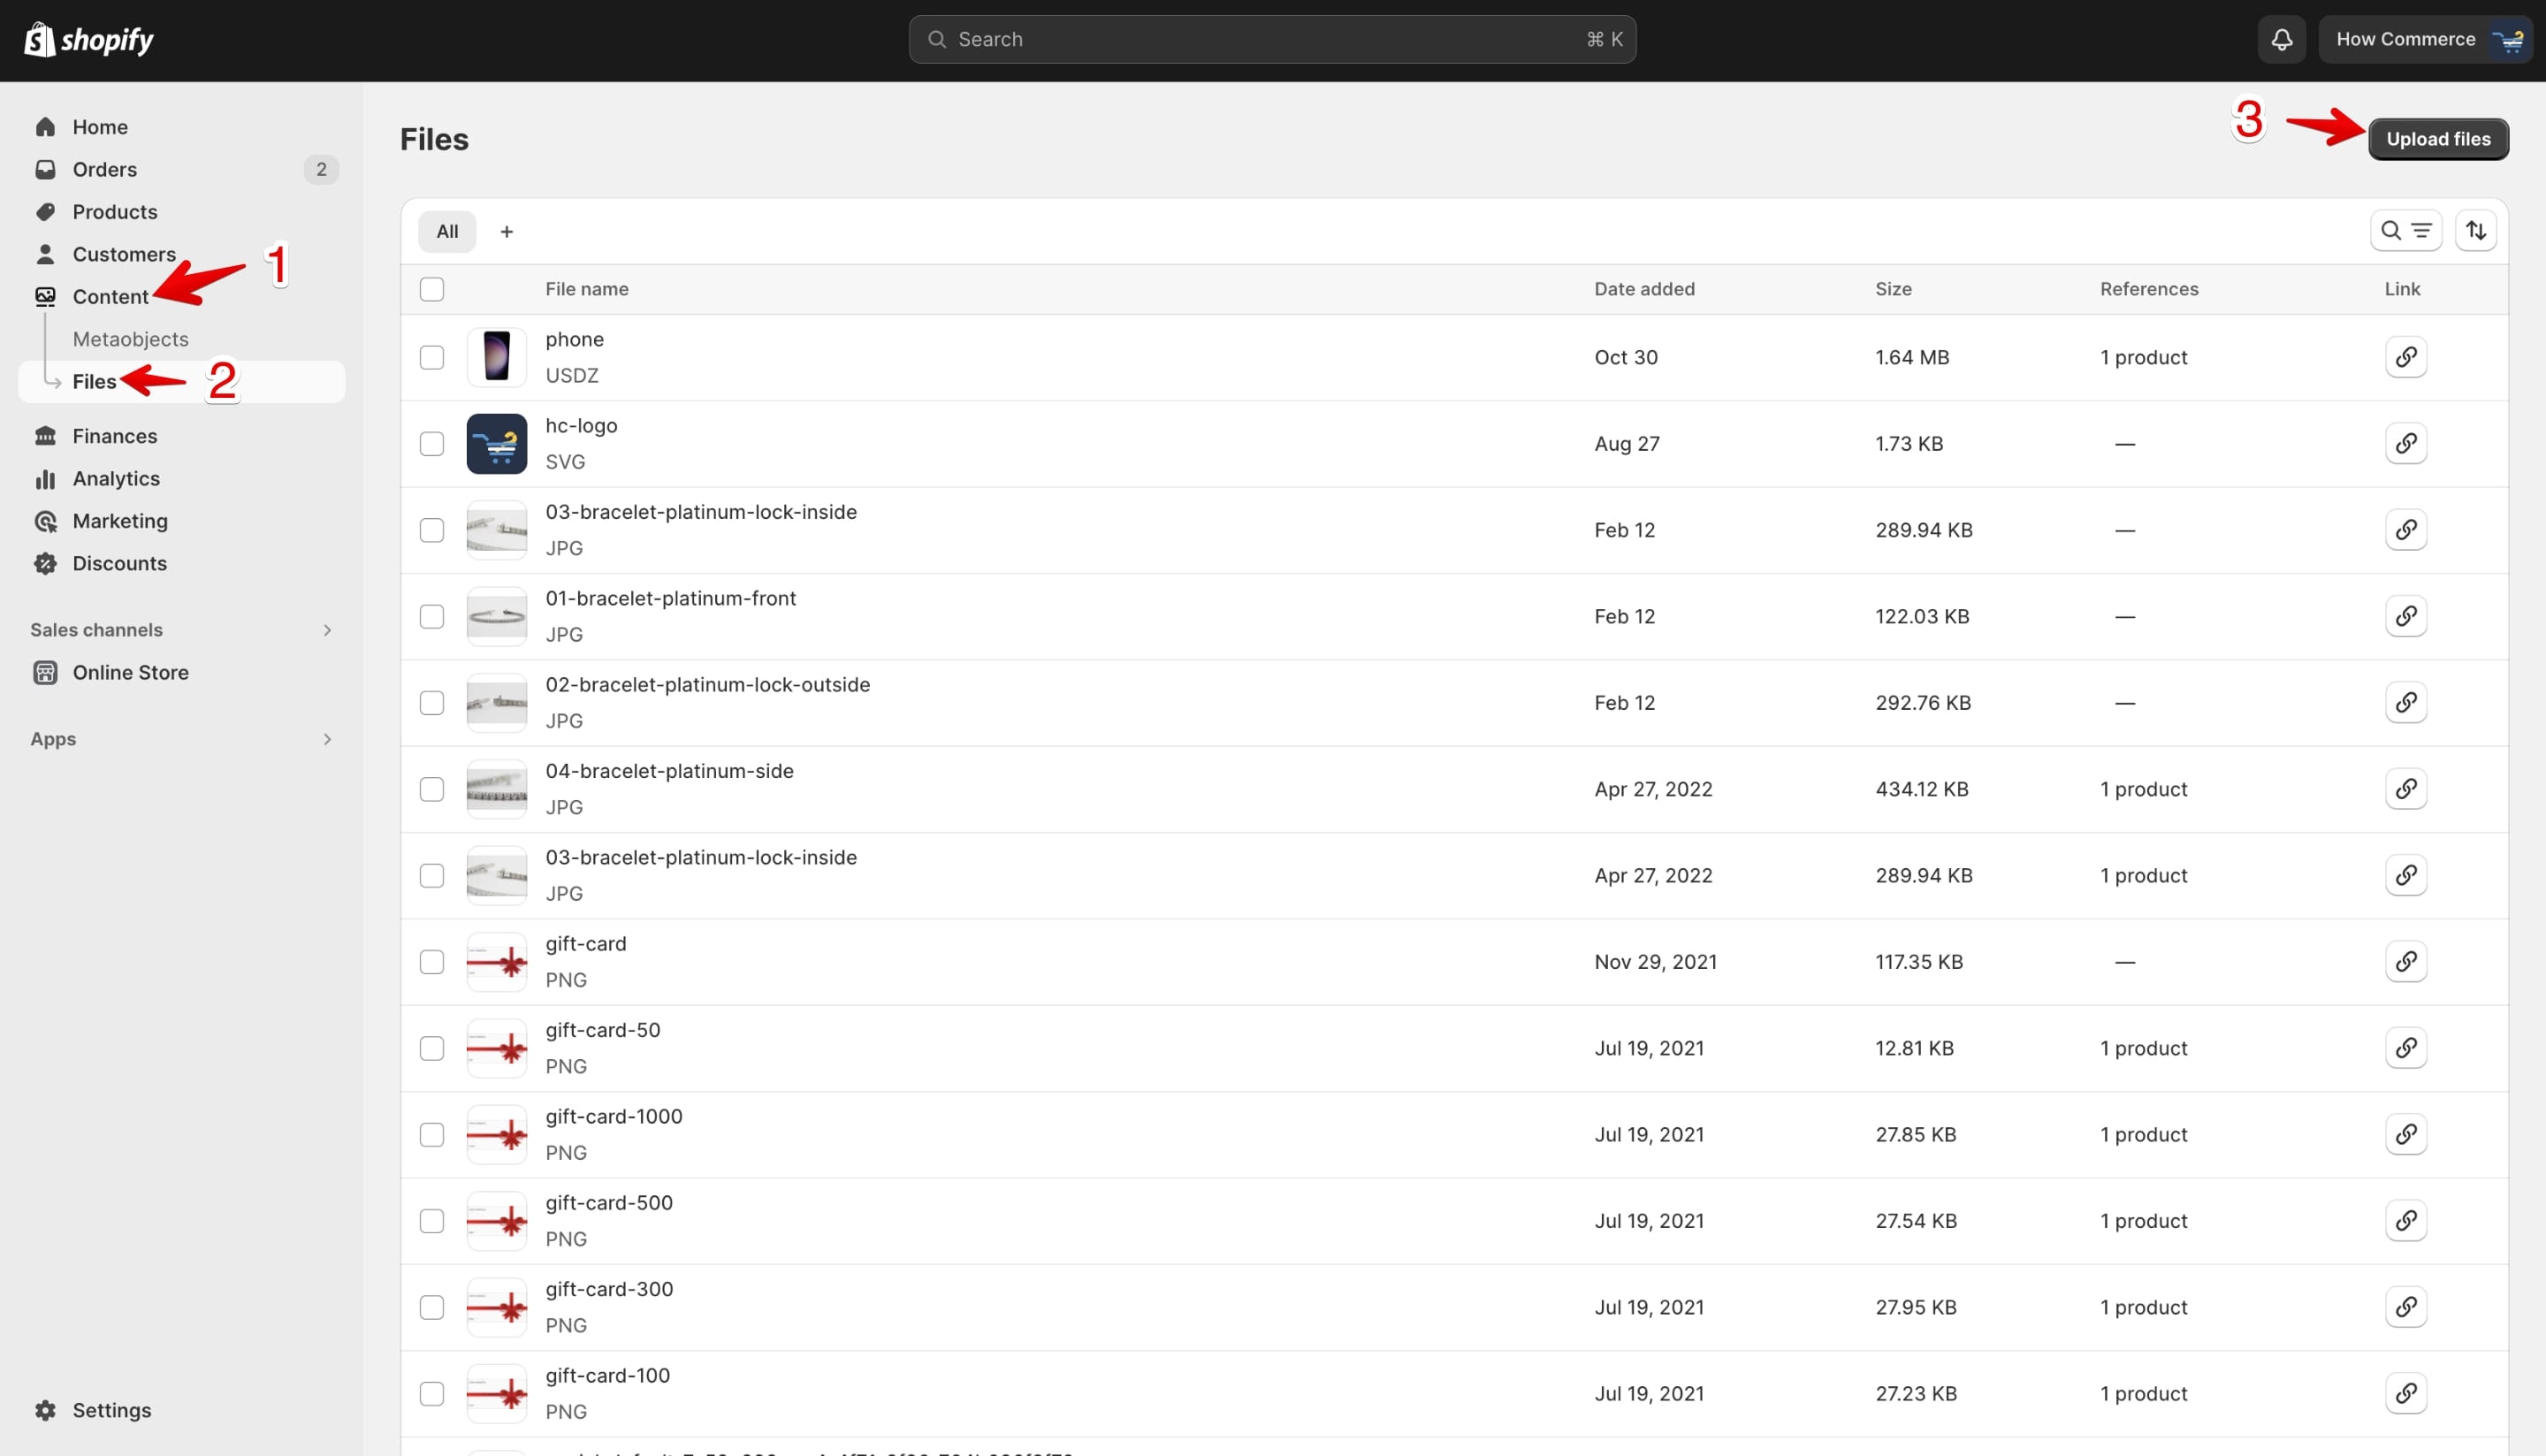2546x1456 pixels.
Task: Check the gift-card-50 checkbox
Action: click(x=432, y=1048)
